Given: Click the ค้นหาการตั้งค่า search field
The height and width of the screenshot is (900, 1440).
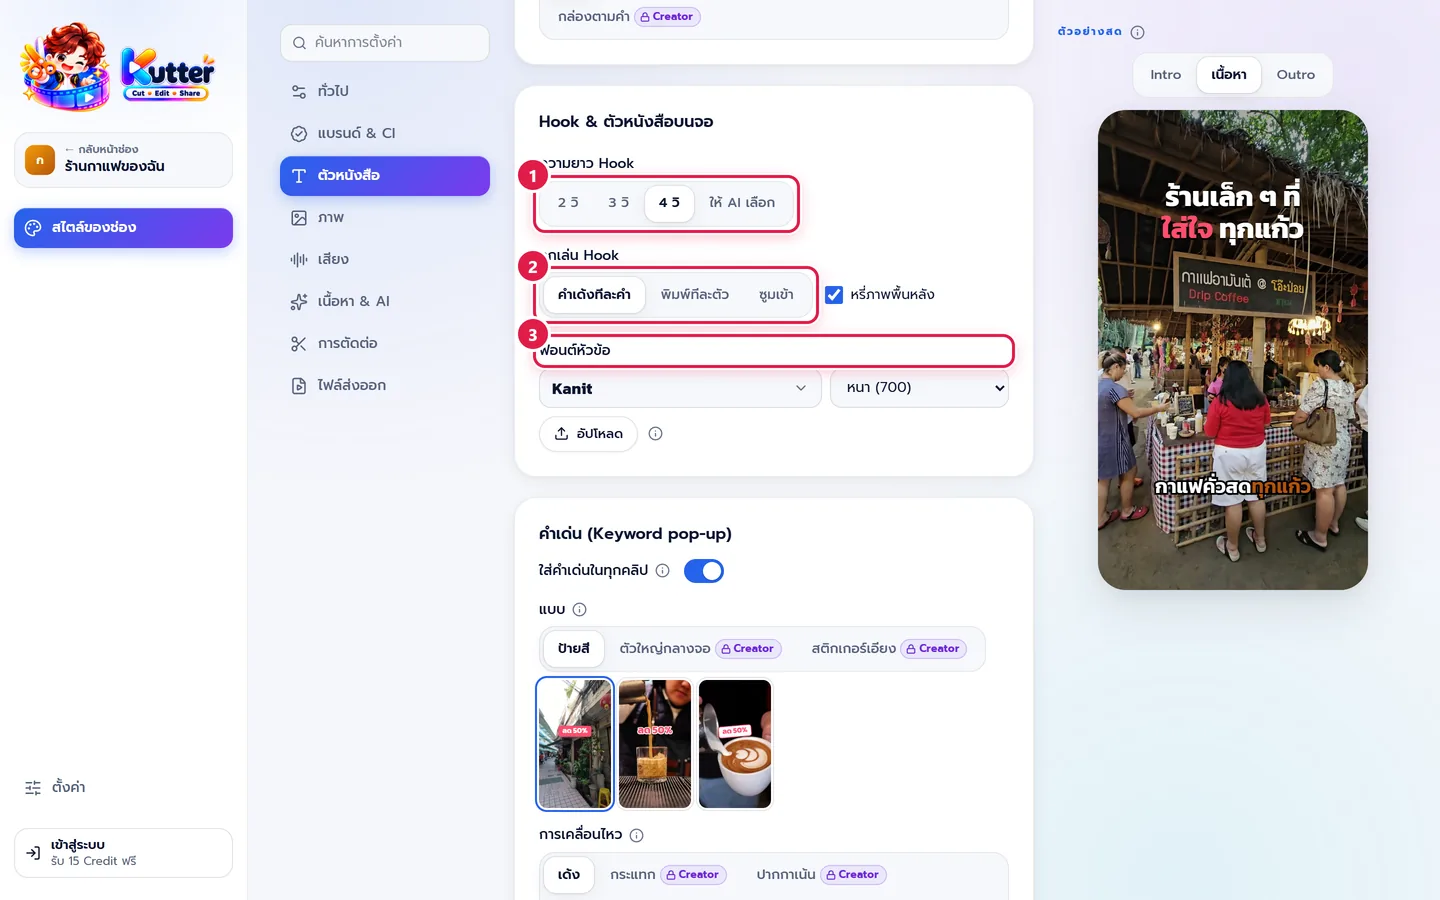Looking at the screenshot, I should [x=385, y=43].
